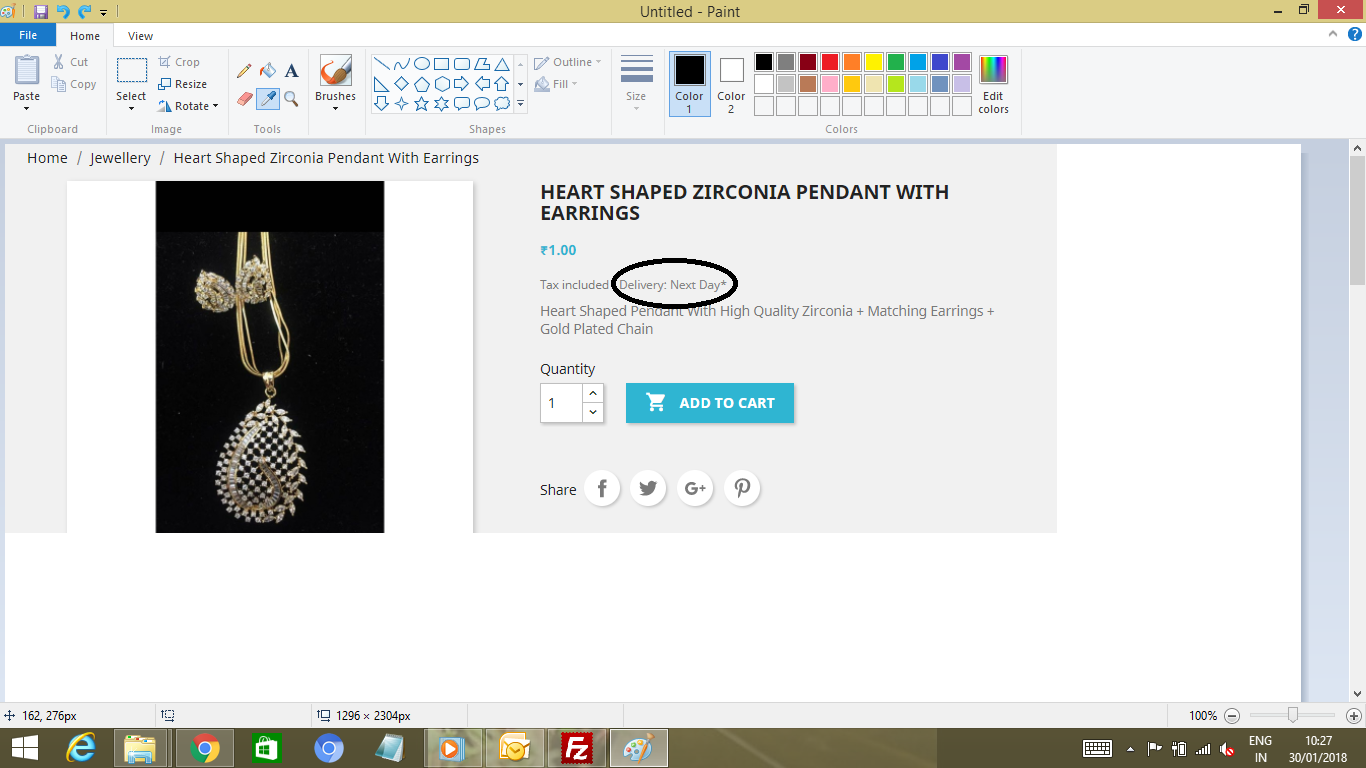Viewport: 1366px width, 768px height.
Task: Select the Text tool
Action: (x=291, y=71)
